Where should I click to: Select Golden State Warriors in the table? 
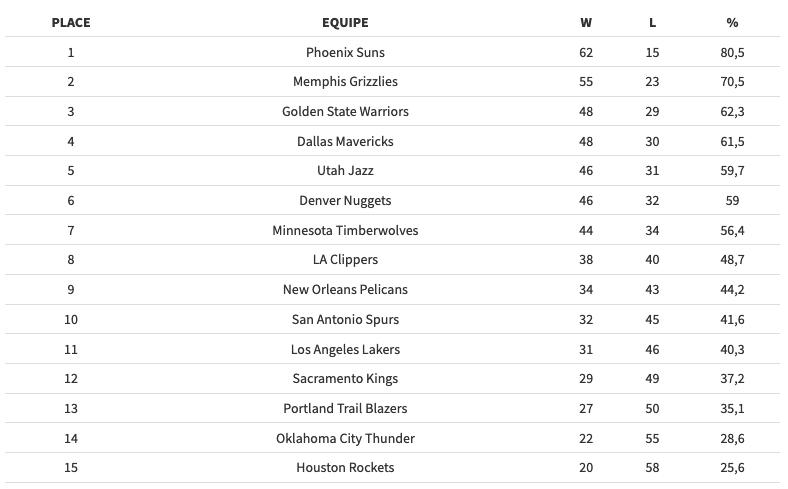click(345, 111)
